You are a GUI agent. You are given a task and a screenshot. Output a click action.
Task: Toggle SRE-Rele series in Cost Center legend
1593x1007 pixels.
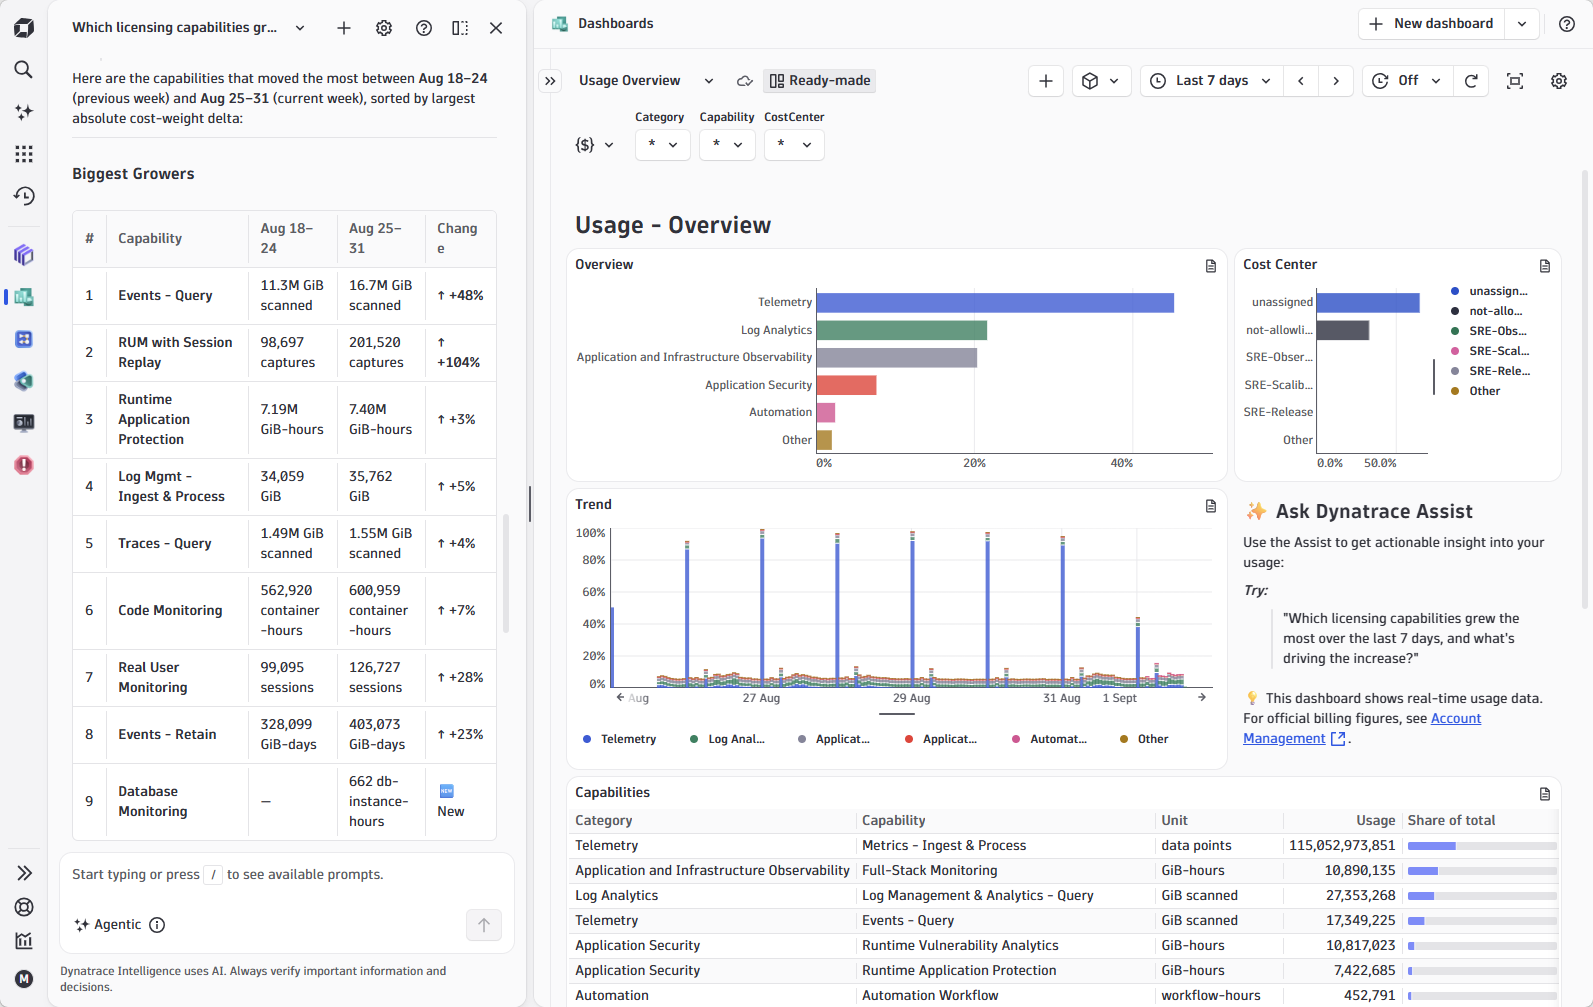tap(1490, 371)
